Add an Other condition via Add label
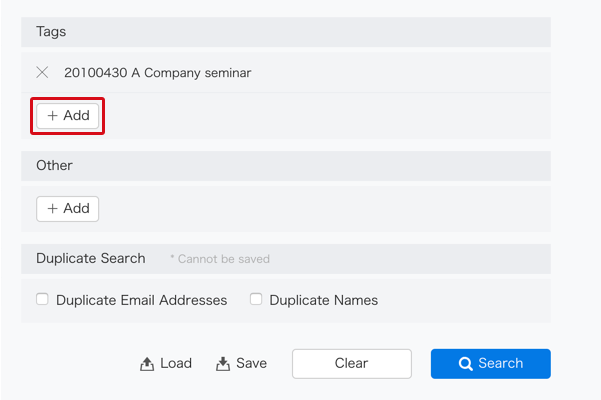The height and width of the screenshot is (400, 601). [76, 208]
